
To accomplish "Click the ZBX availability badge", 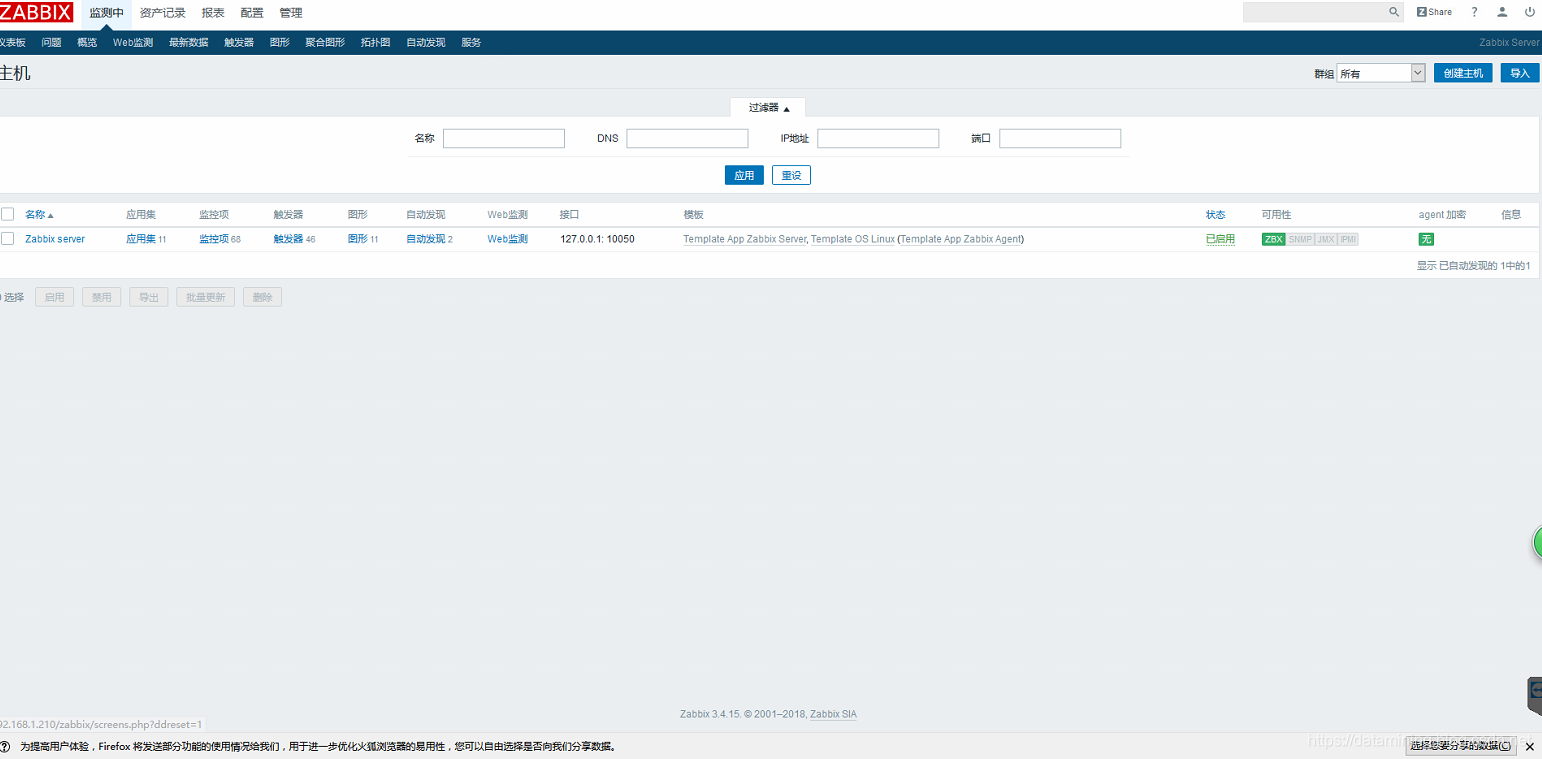I will point(1273,239).
